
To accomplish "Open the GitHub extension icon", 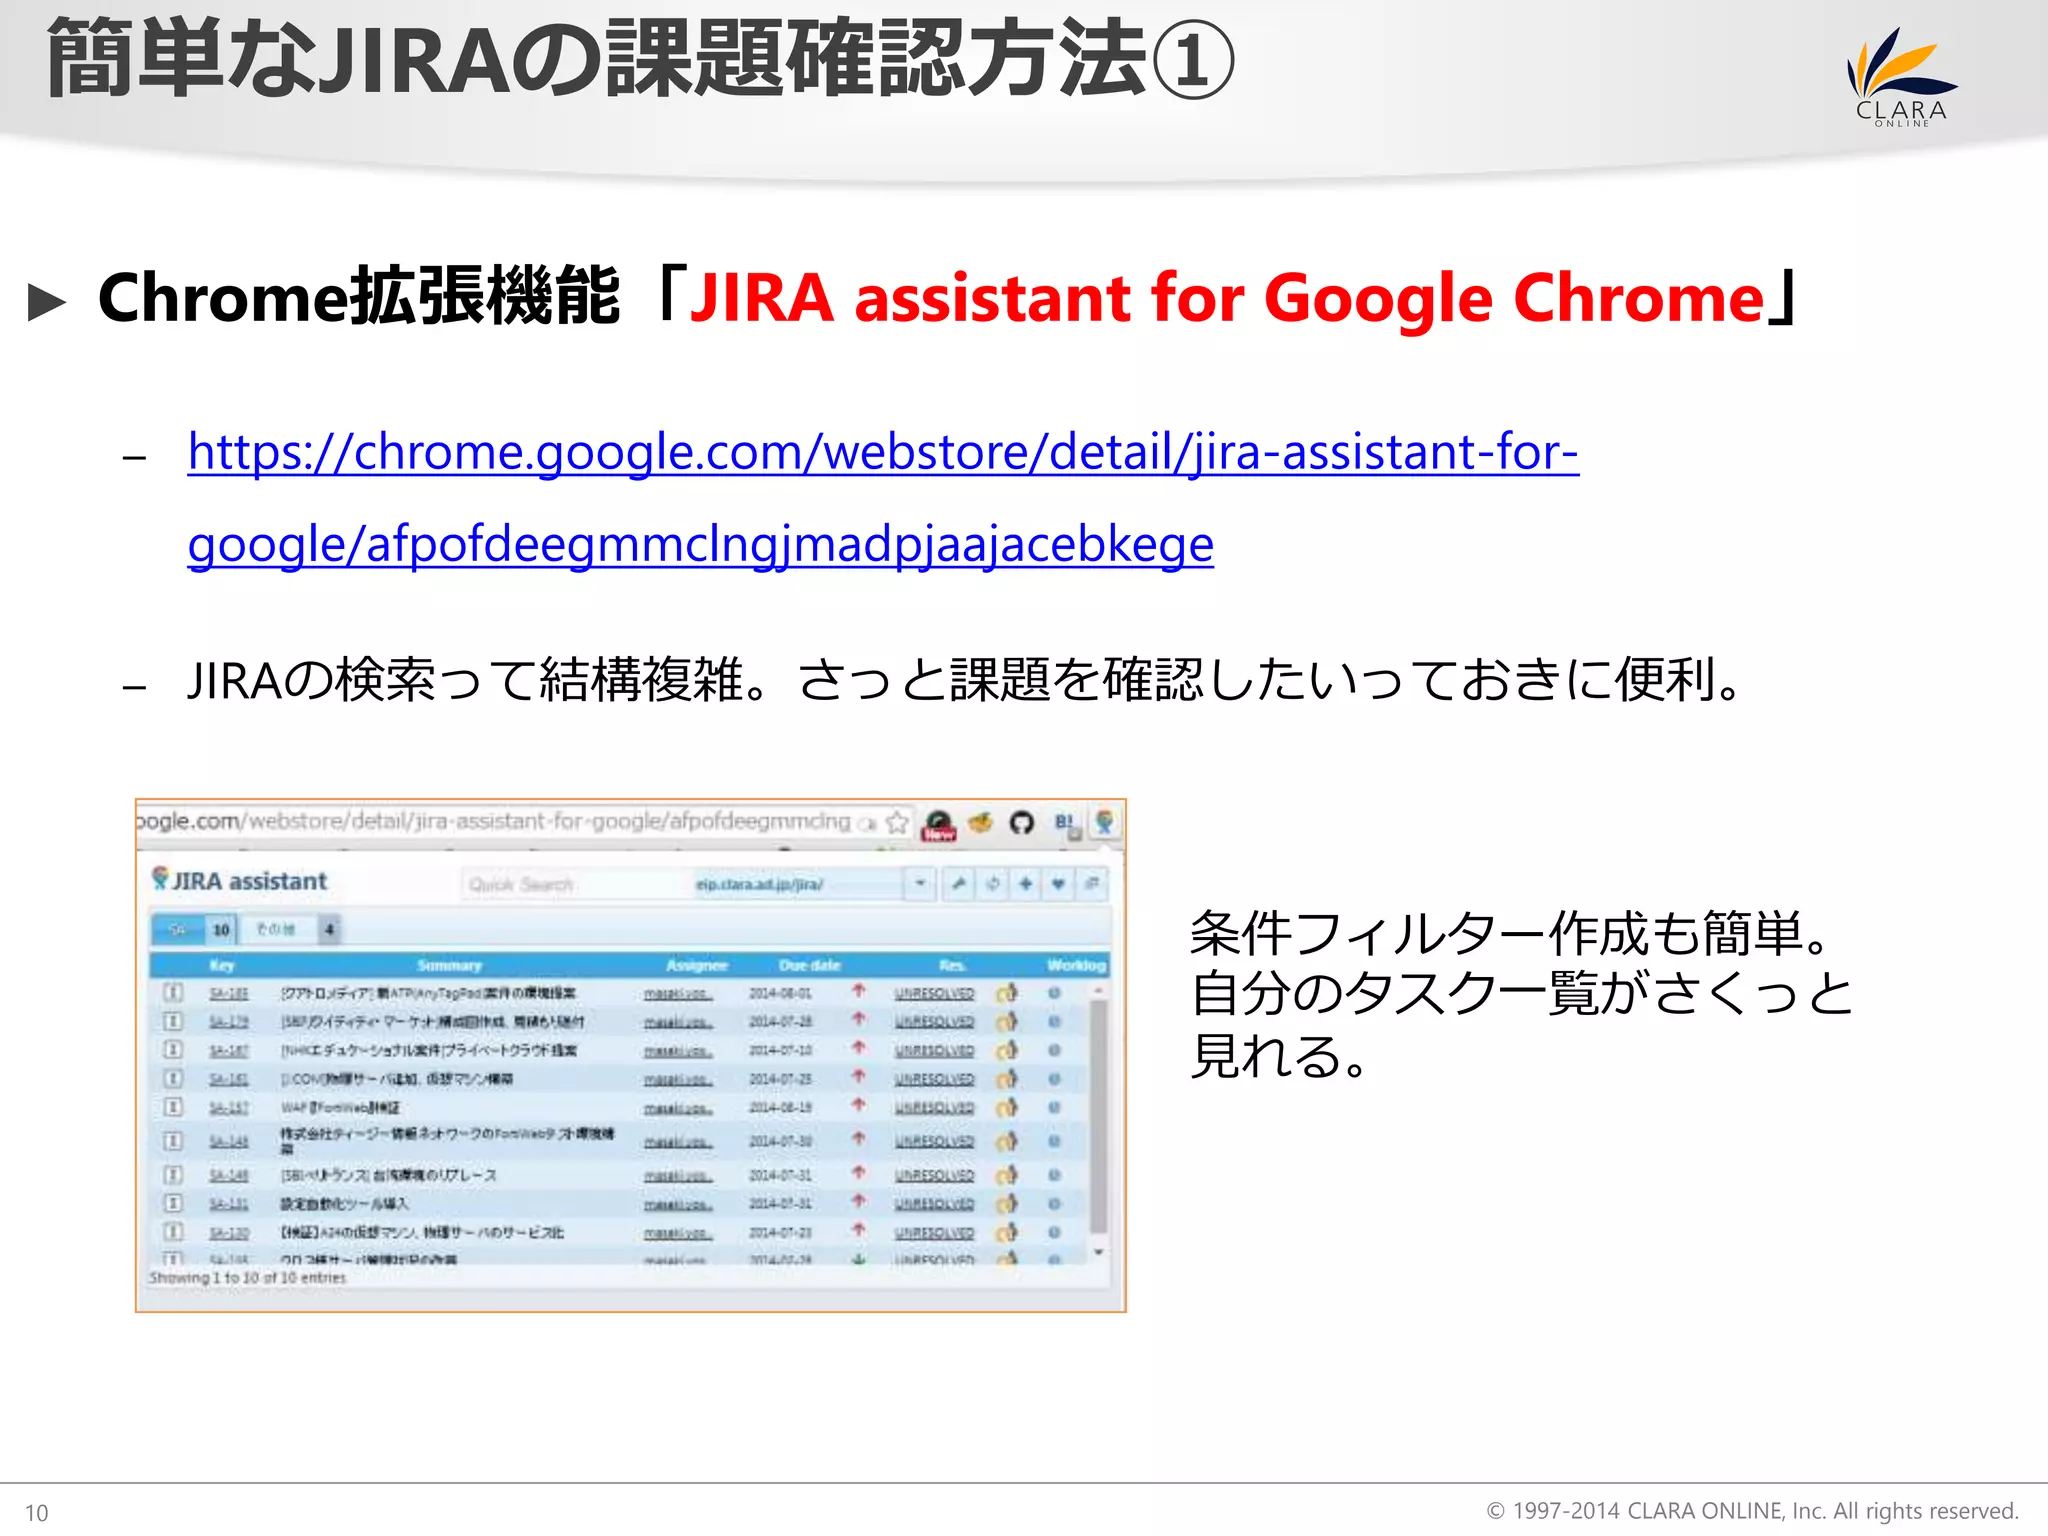I will click(1021, 823).
